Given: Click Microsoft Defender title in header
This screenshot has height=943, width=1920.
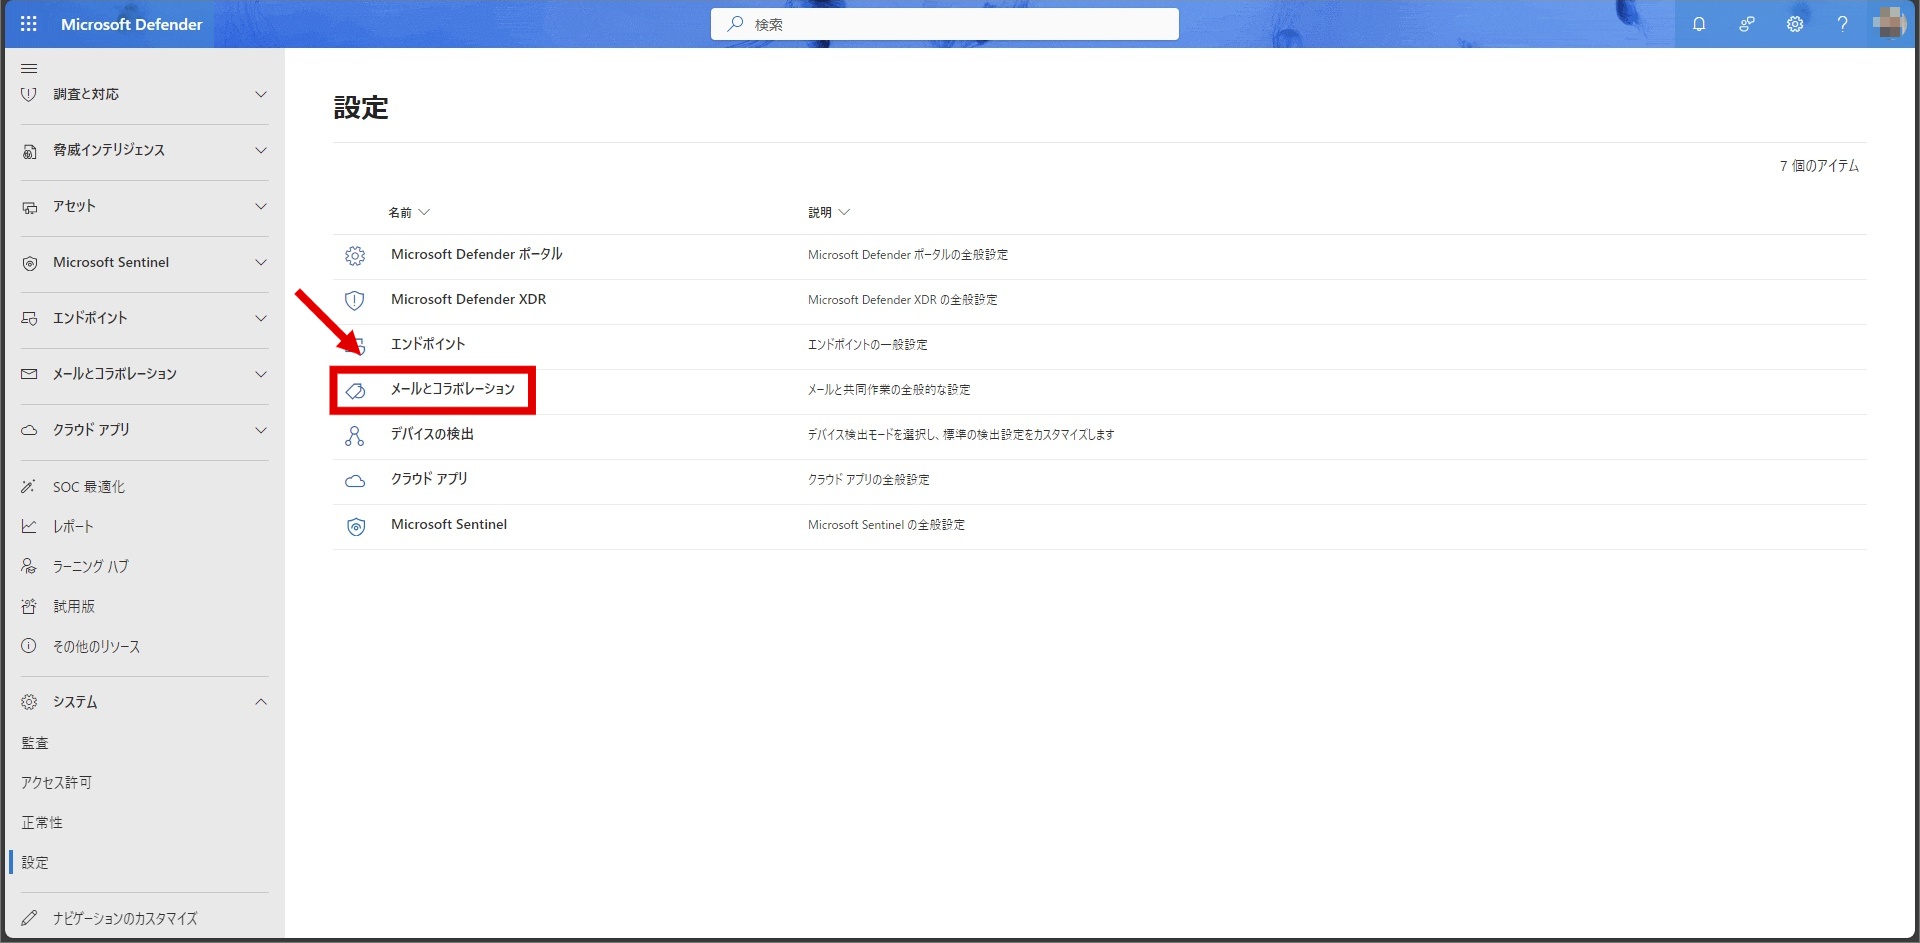Looking at the screenshot, I should (132, 24).
